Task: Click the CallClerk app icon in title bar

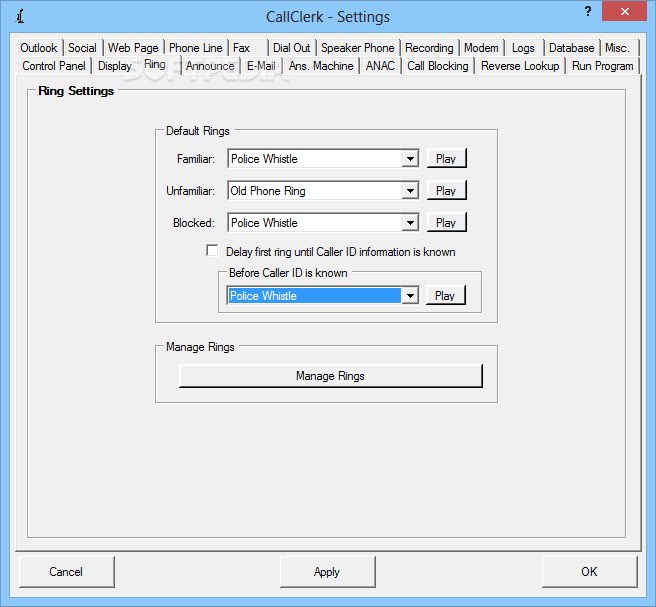Action: (20, 16)
